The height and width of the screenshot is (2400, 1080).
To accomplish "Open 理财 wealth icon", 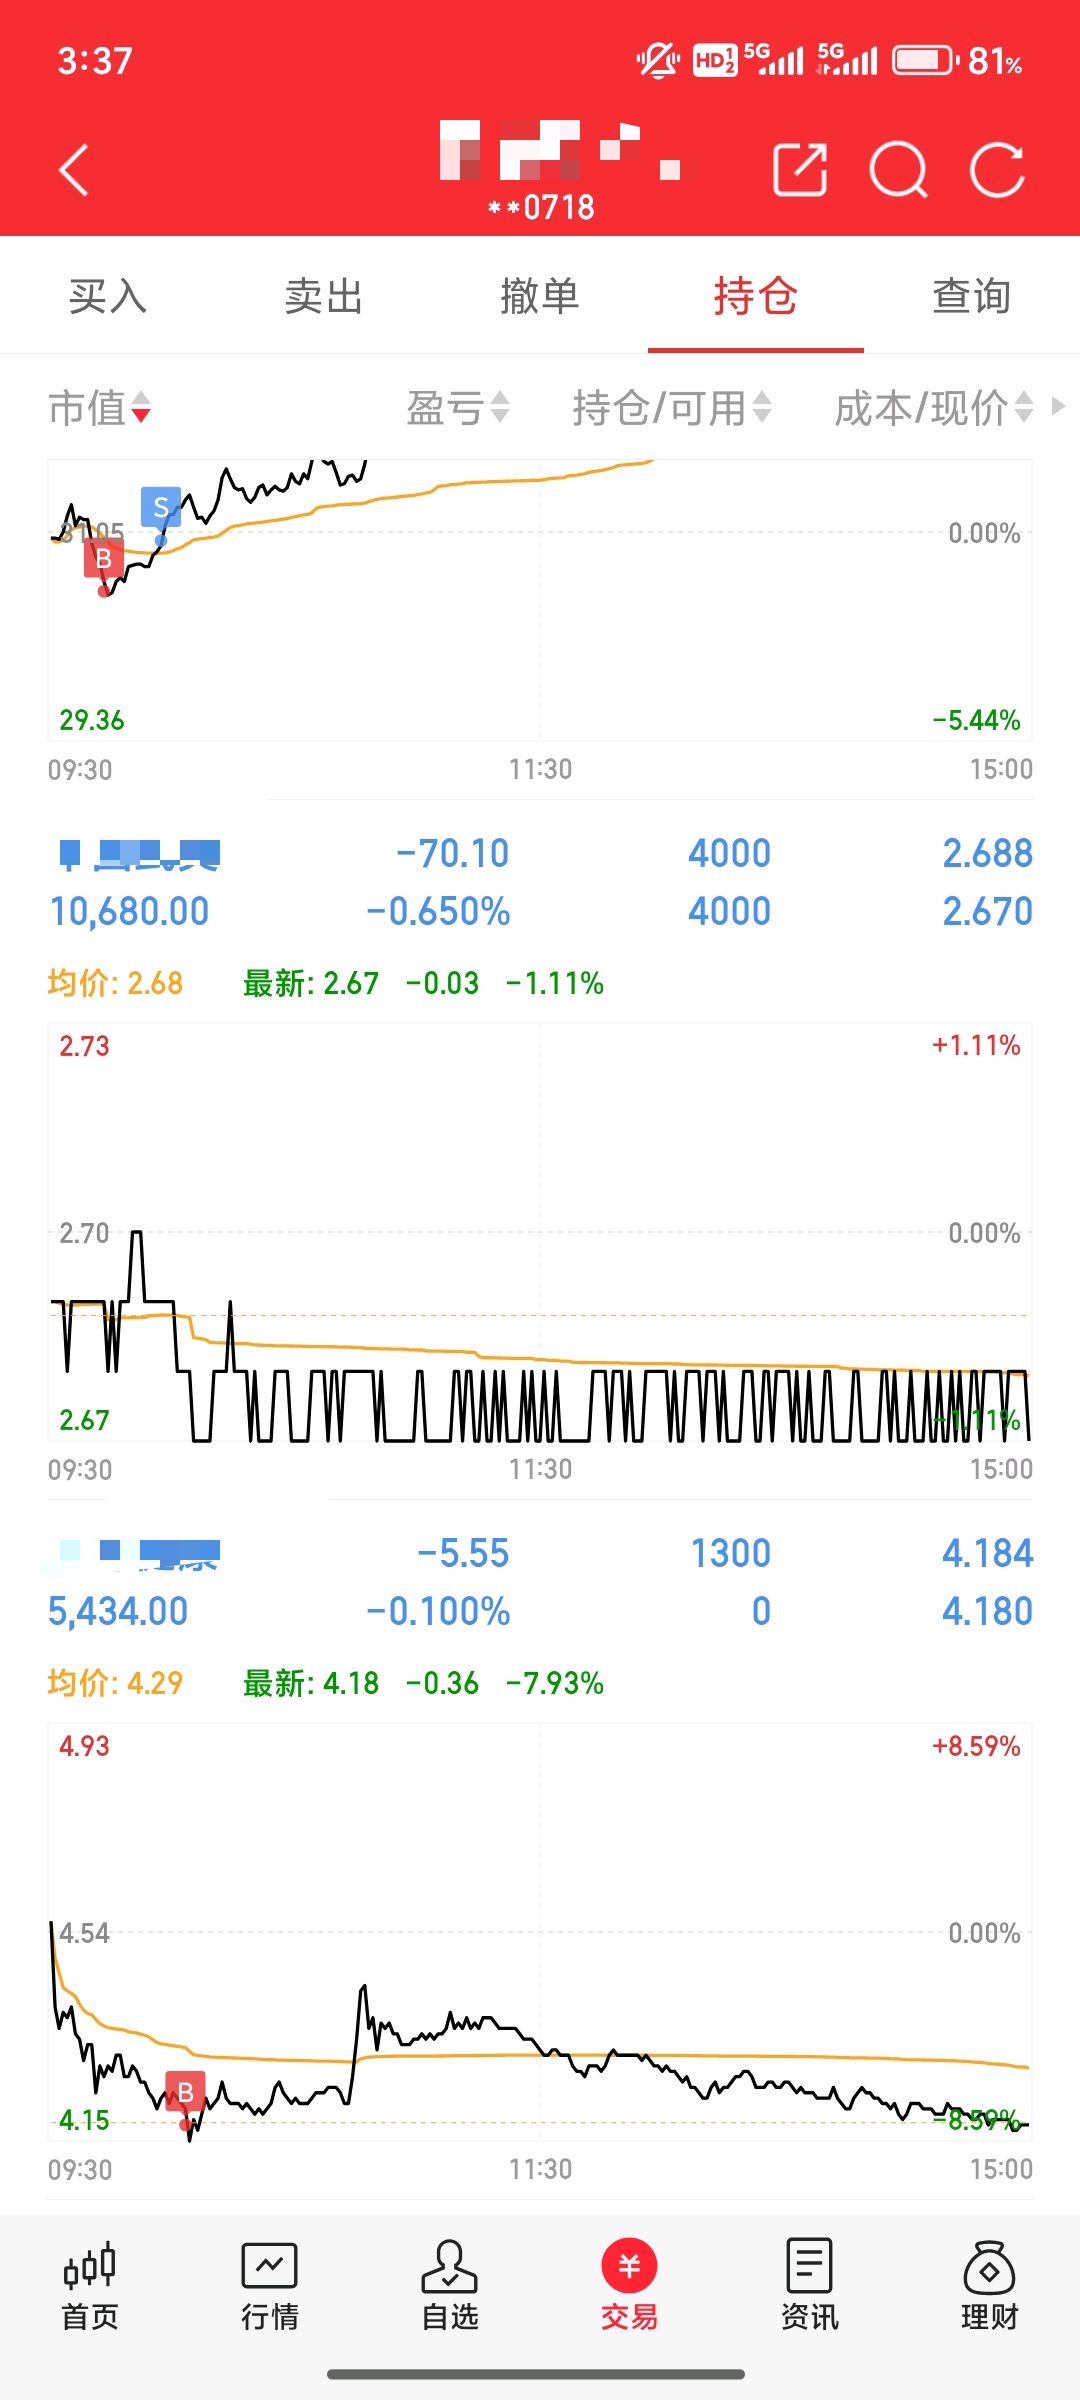I will click(x=989, y=2288).
